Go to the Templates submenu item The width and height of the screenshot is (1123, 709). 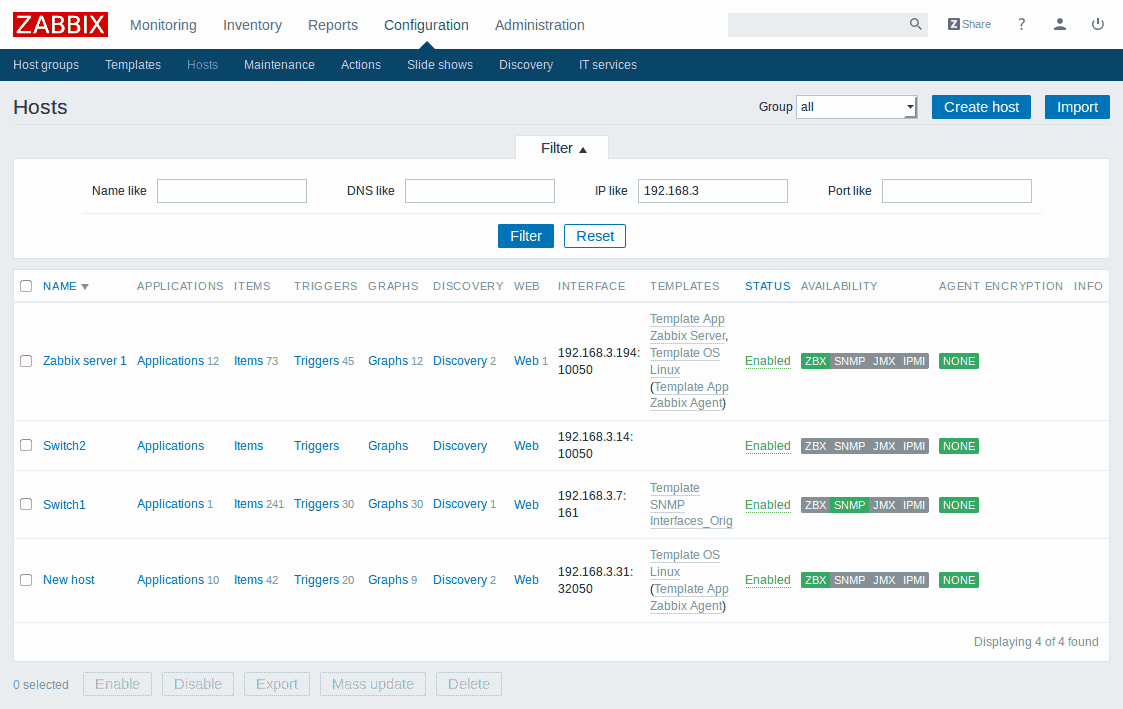coord(133,65)
